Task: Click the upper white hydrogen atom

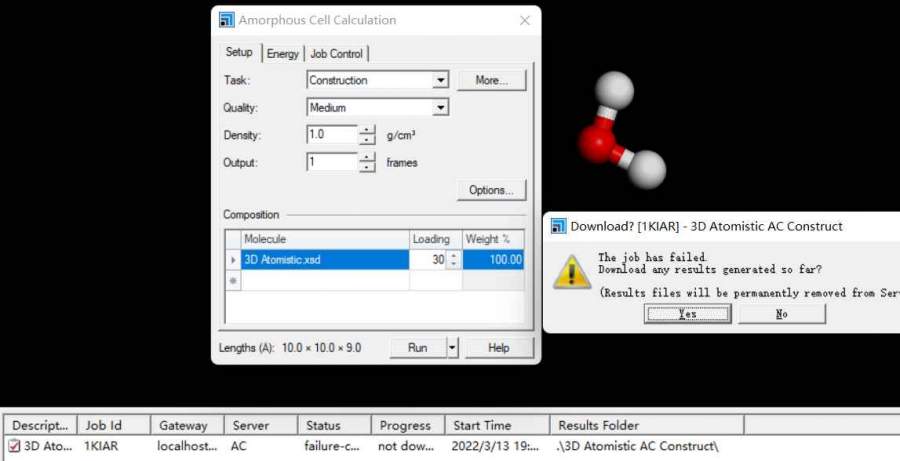Action: click(x=614, y=90)
